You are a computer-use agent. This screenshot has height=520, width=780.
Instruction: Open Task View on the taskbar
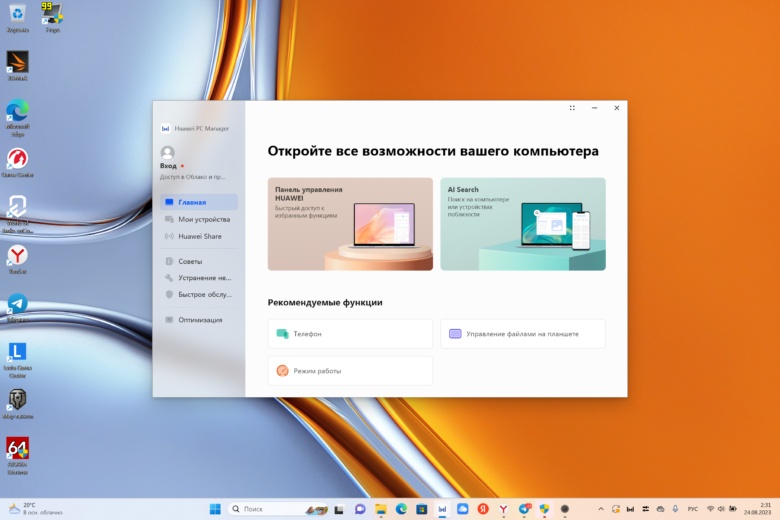click(339, 509)
